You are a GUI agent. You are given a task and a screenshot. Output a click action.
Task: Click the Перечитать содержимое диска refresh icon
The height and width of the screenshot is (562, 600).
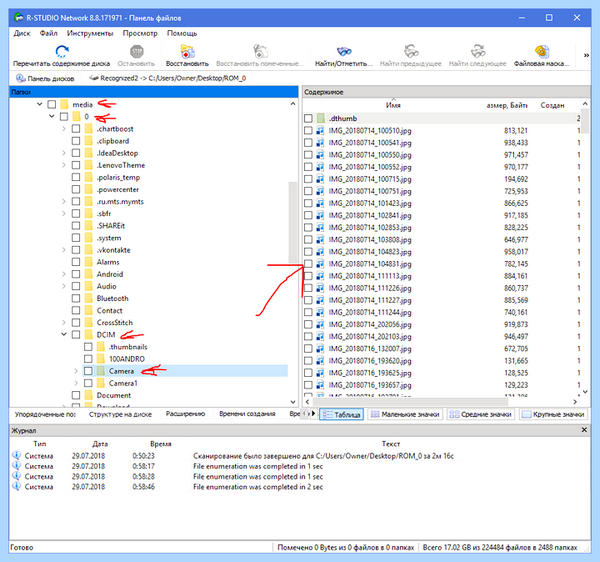(x=62, y=51)
